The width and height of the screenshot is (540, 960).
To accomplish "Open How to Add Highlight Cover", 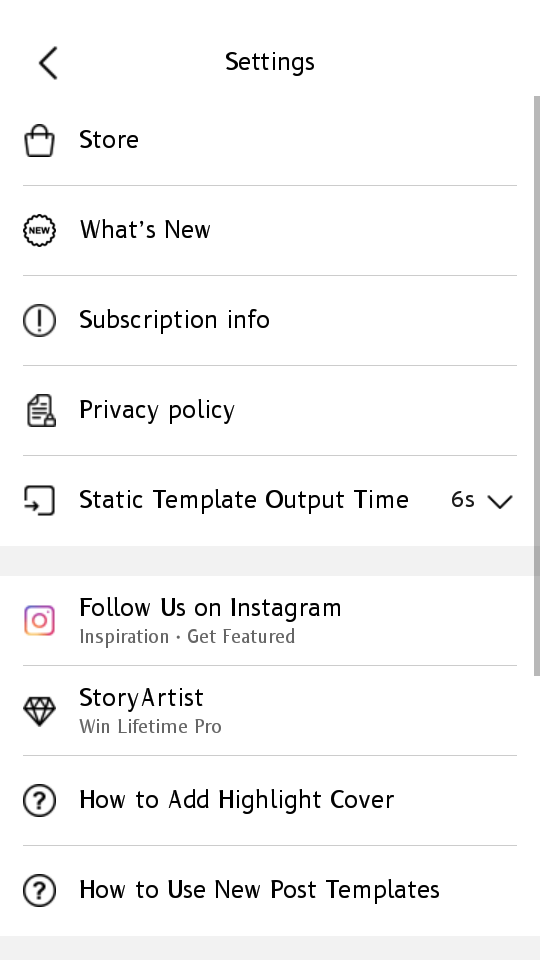I will coord(270,800).
